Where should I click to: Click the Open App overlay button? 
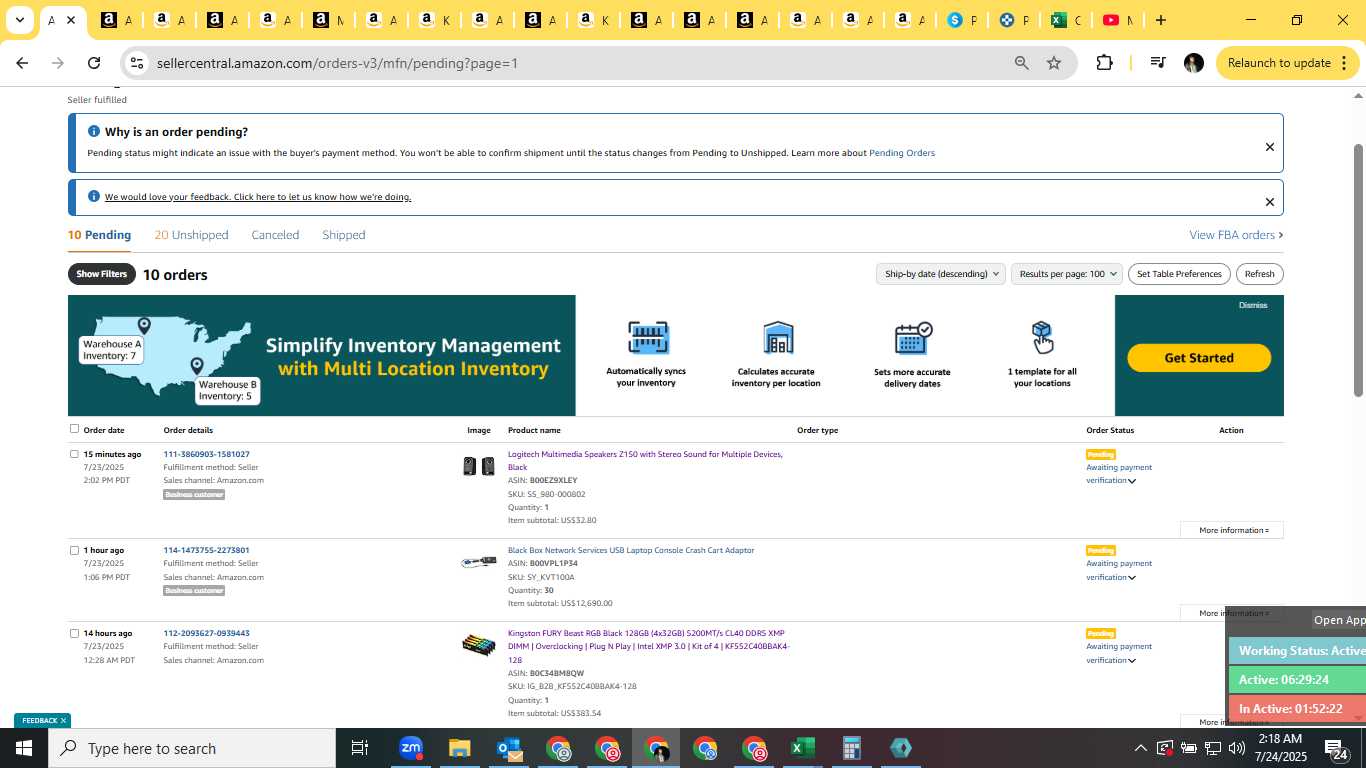click(1339, 620)
